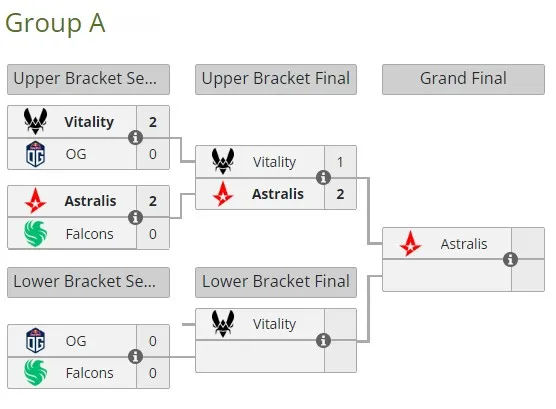Select the Lower Bracket Final header

click(x=276, y=282)
